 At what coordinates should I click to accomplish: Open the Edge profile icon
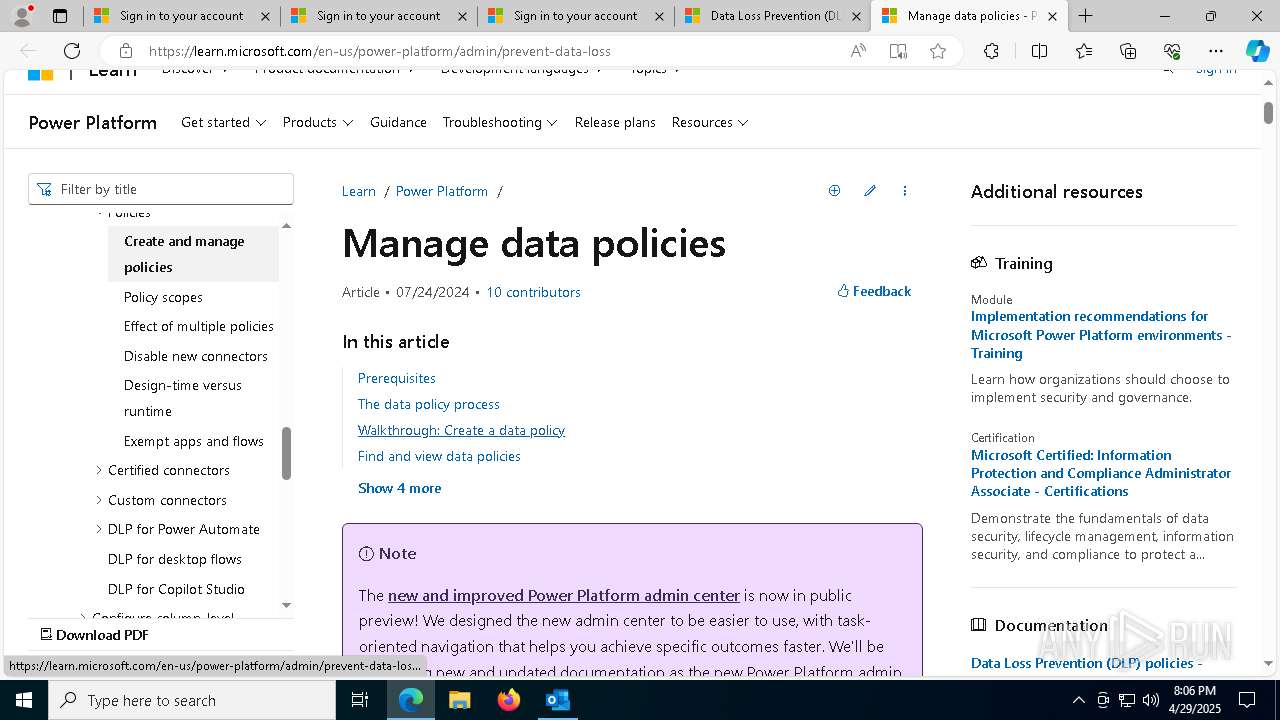pos(22,16)
